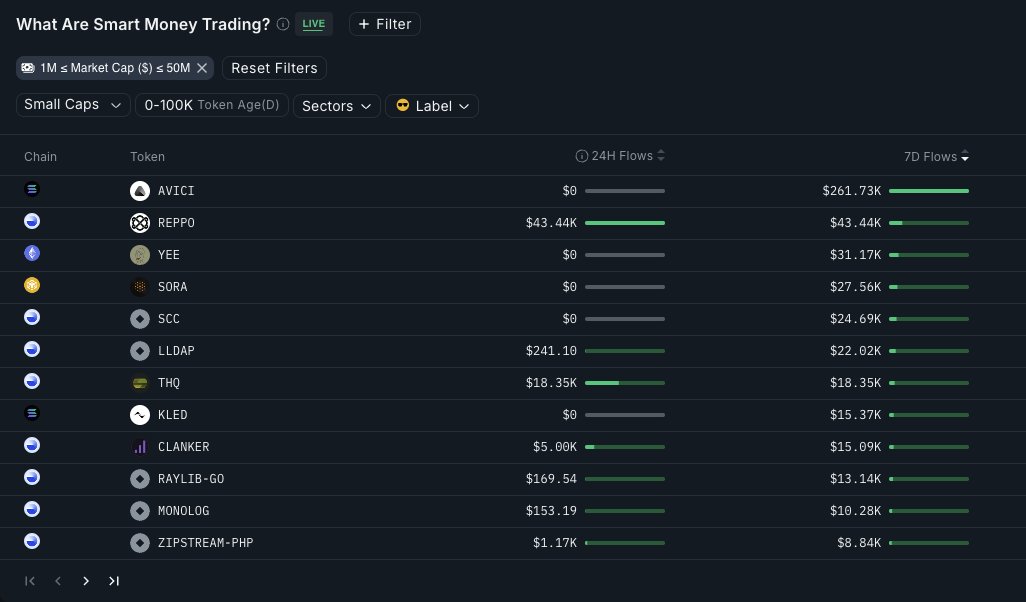Click the $15.37K value in KLED row
This screenshot has width=1026, height=602.
[x=856, y=416]
